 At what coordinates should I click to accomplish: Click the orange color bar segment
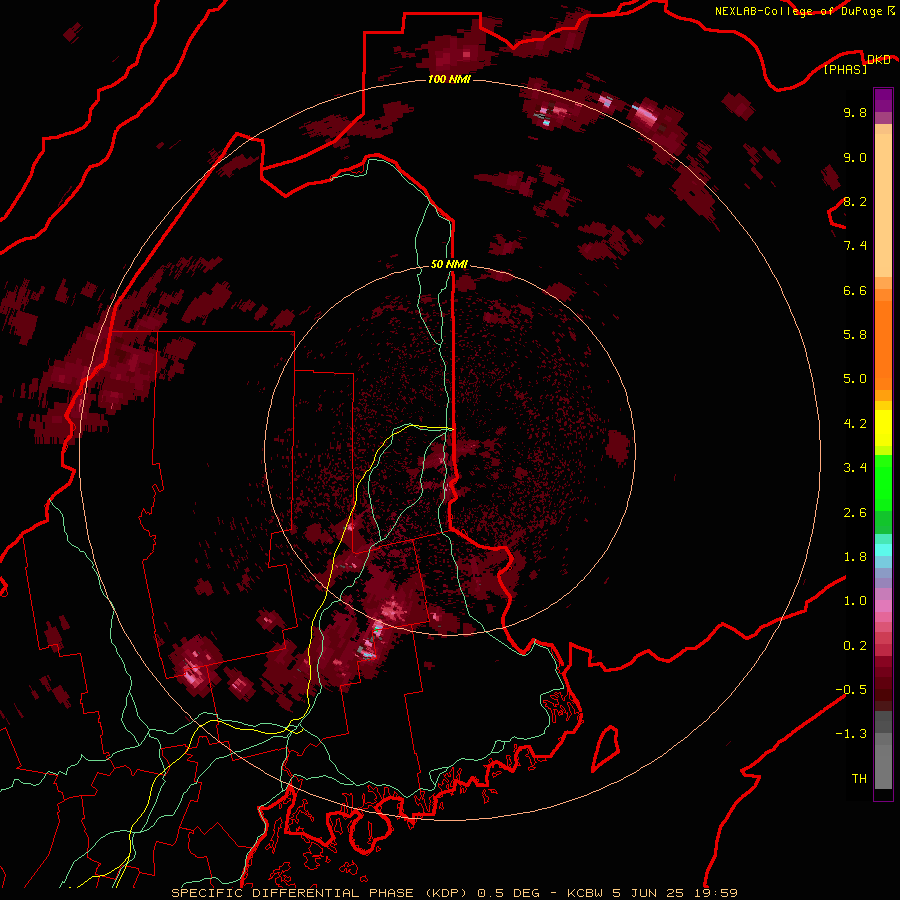pyautogui.click(x=883, y=345)
